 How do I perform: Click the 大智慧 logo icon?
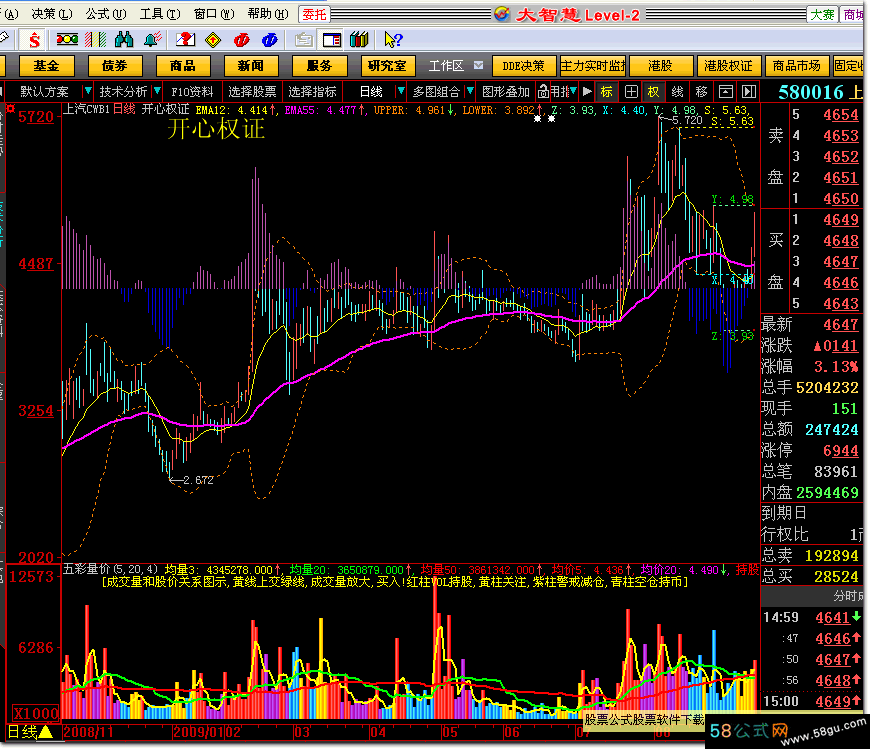click(502, 14)
